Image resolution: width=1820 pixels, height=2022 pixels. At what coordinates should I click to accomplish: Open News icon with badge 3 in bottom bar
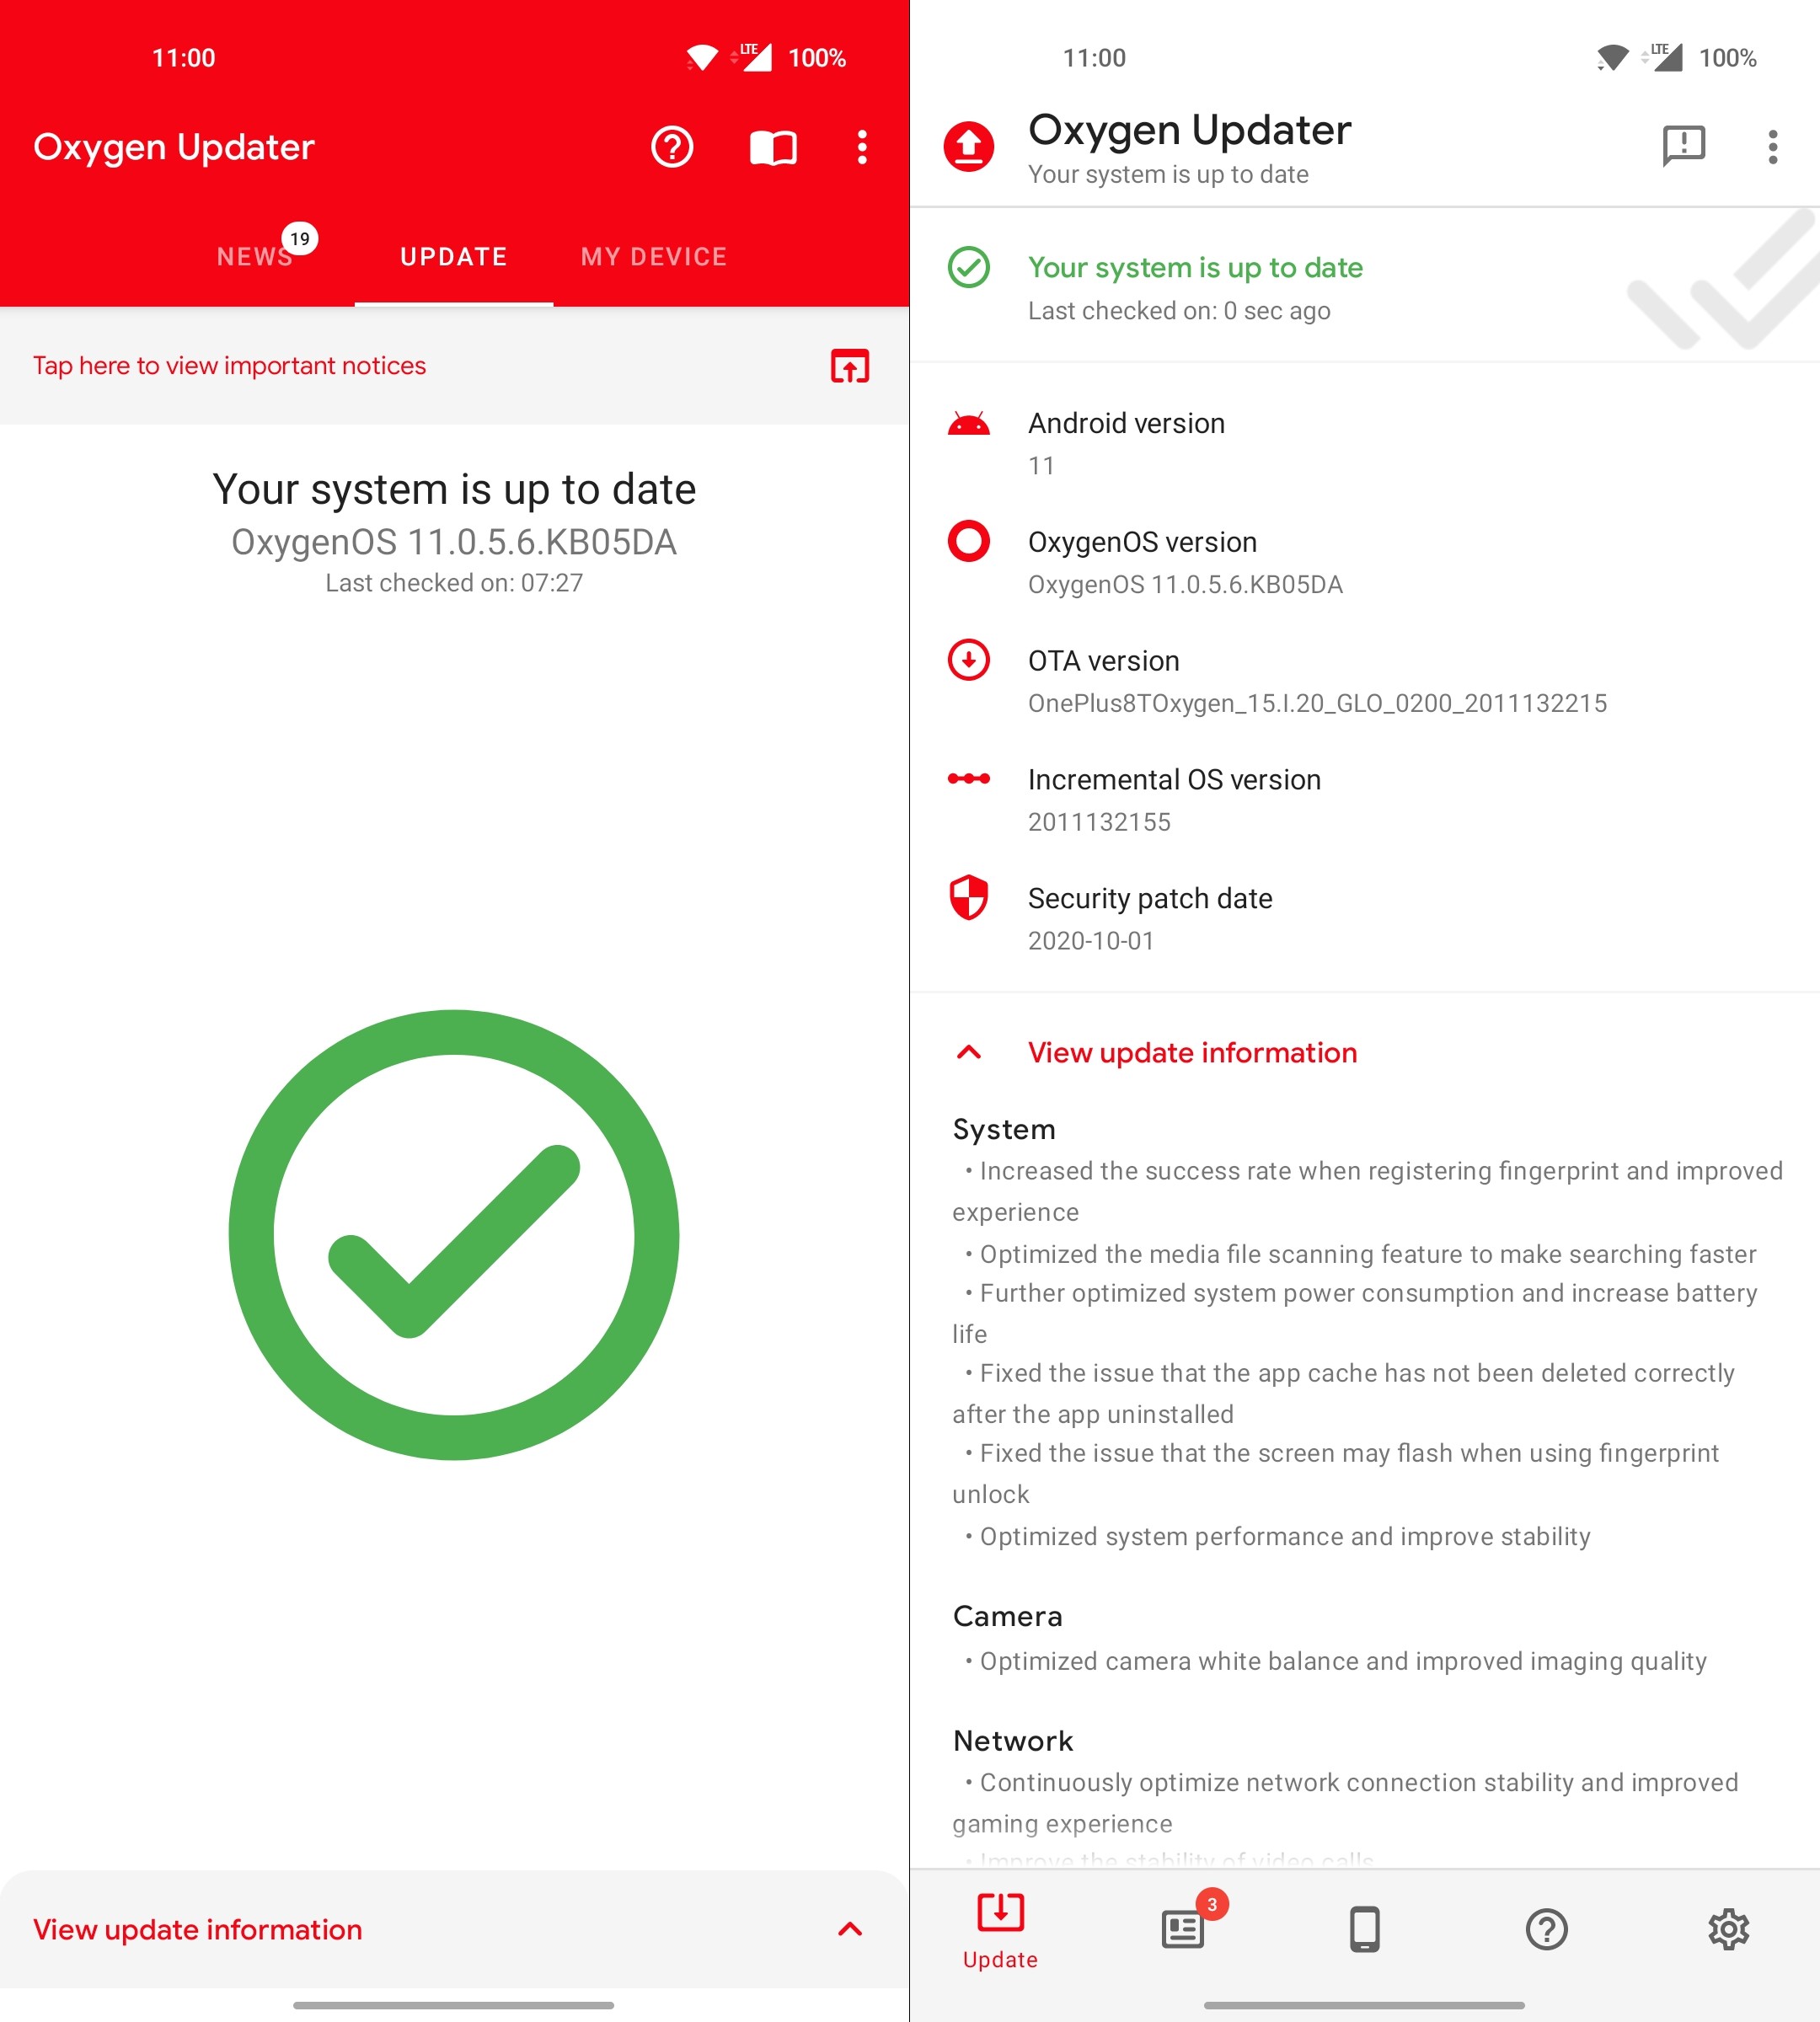click(x=1183, y=1928)
